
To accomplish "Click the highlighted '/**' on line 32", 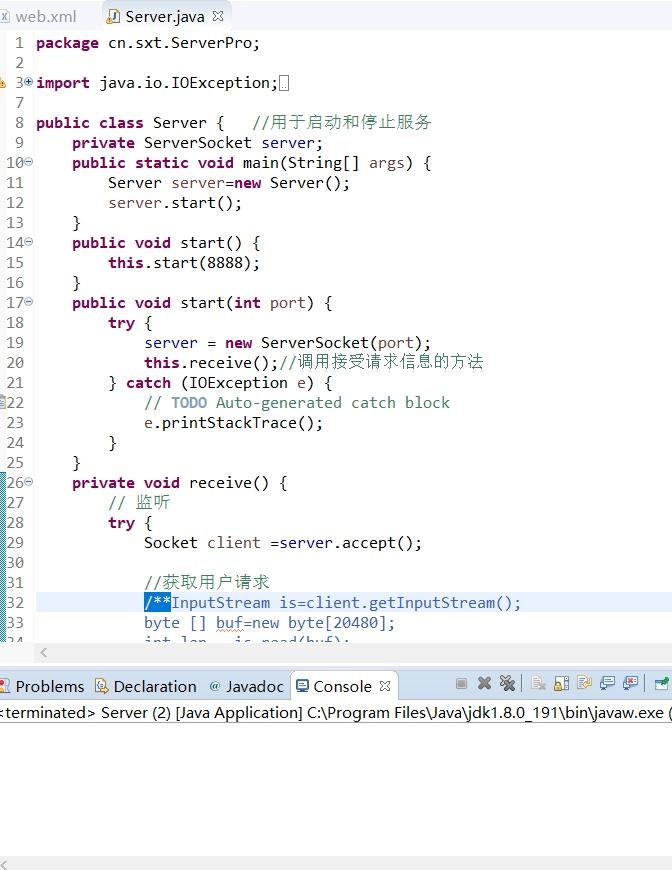I will pos(157,602).
